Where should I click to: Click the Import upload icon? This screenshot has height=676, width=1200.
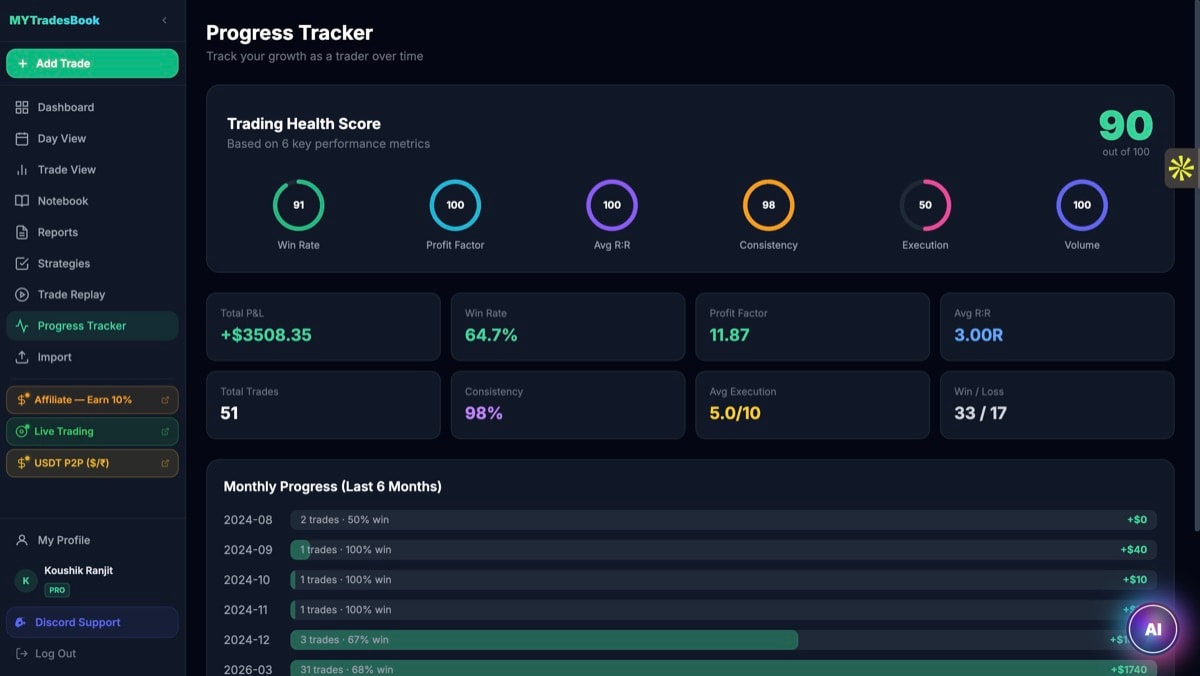click(x=22, y=357)
